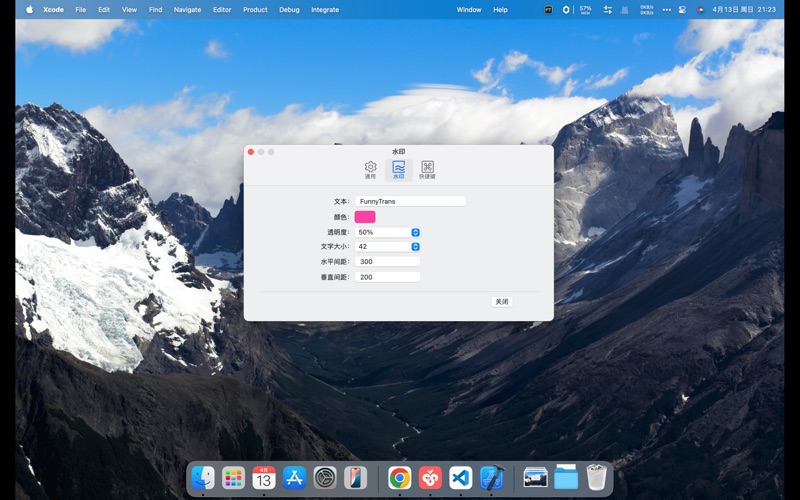The image size is (800, 500).
Task: Open the 通用 (General) settings tab
Action: (x=370, y=169)
